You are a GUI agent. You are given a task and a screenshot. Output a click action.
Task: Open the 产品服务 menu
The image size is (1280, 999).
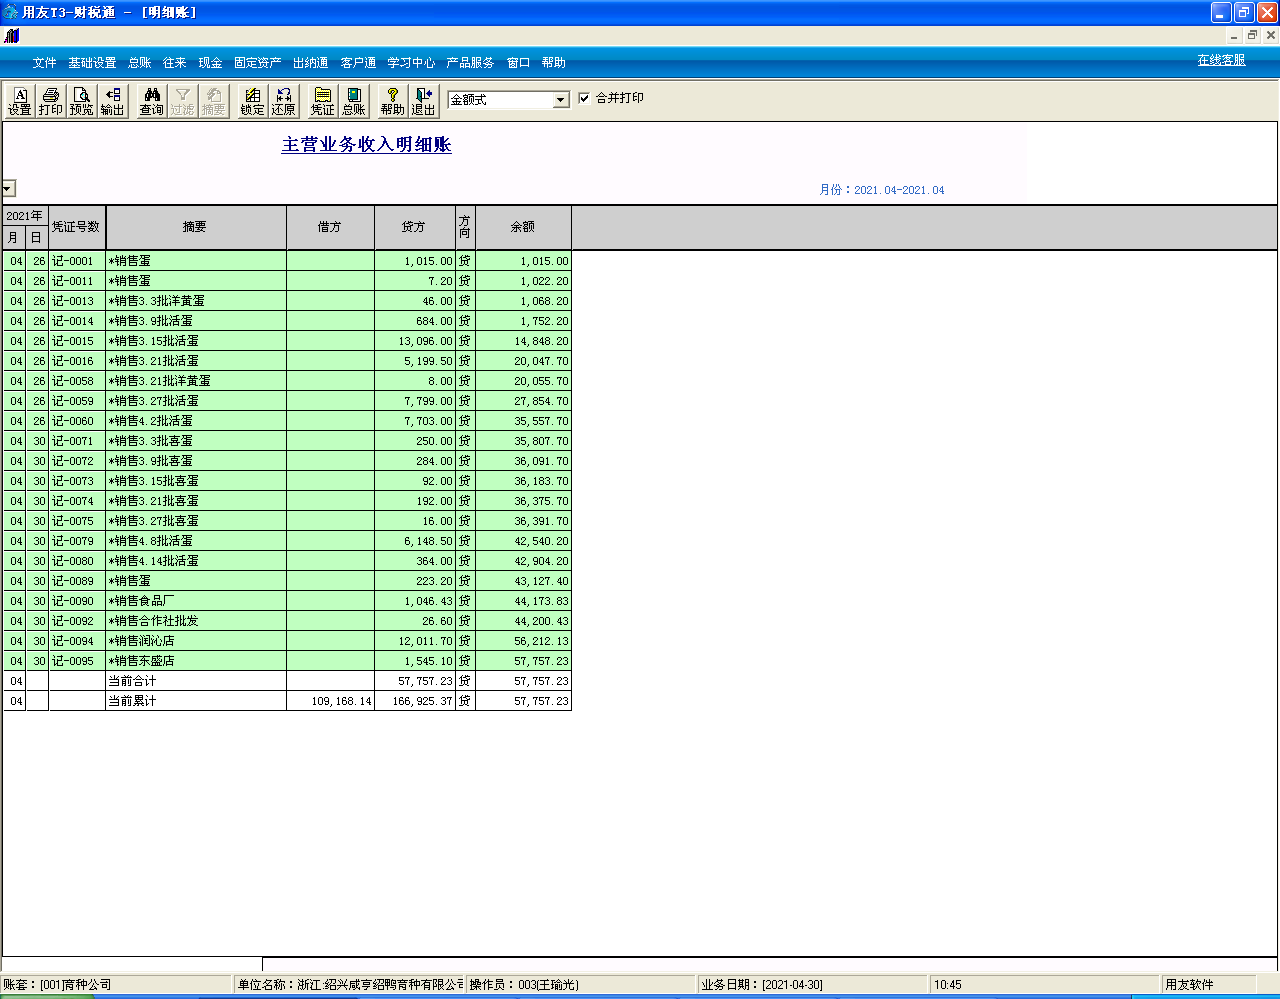click(470, 62)
